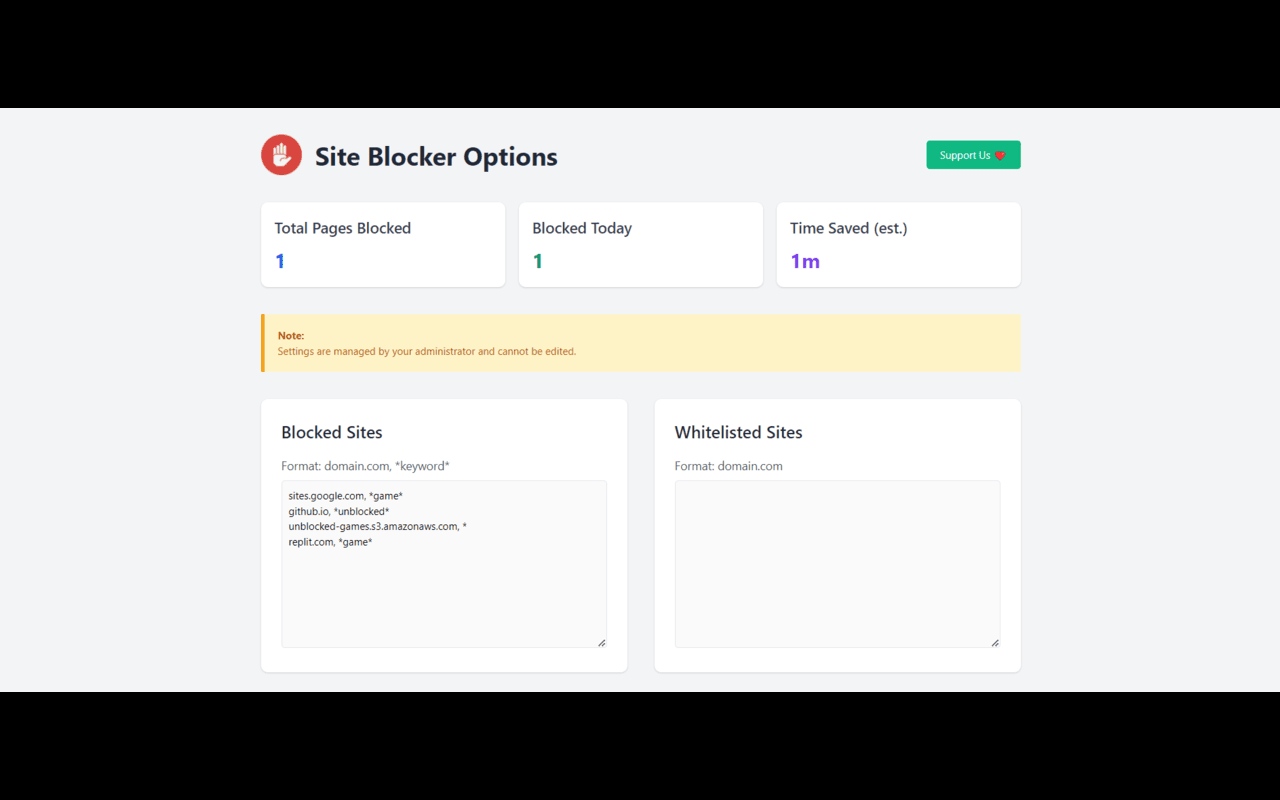Click the green '1' Blocked Today count

click(x=537, y=261)
